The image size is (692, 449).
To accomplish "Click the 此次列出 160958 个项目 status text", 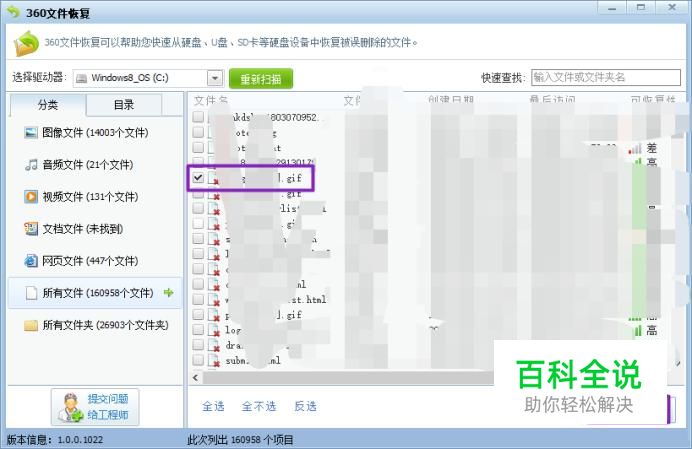I will [241, 440].
